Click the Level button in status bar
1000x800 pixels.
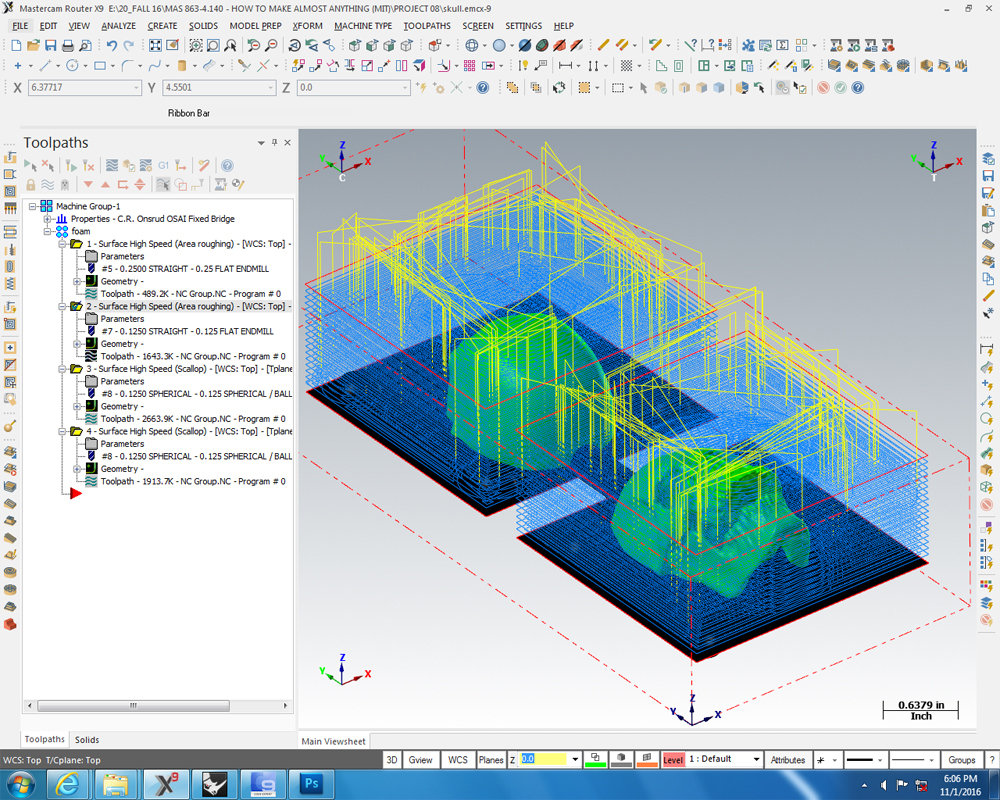[673, 760]
